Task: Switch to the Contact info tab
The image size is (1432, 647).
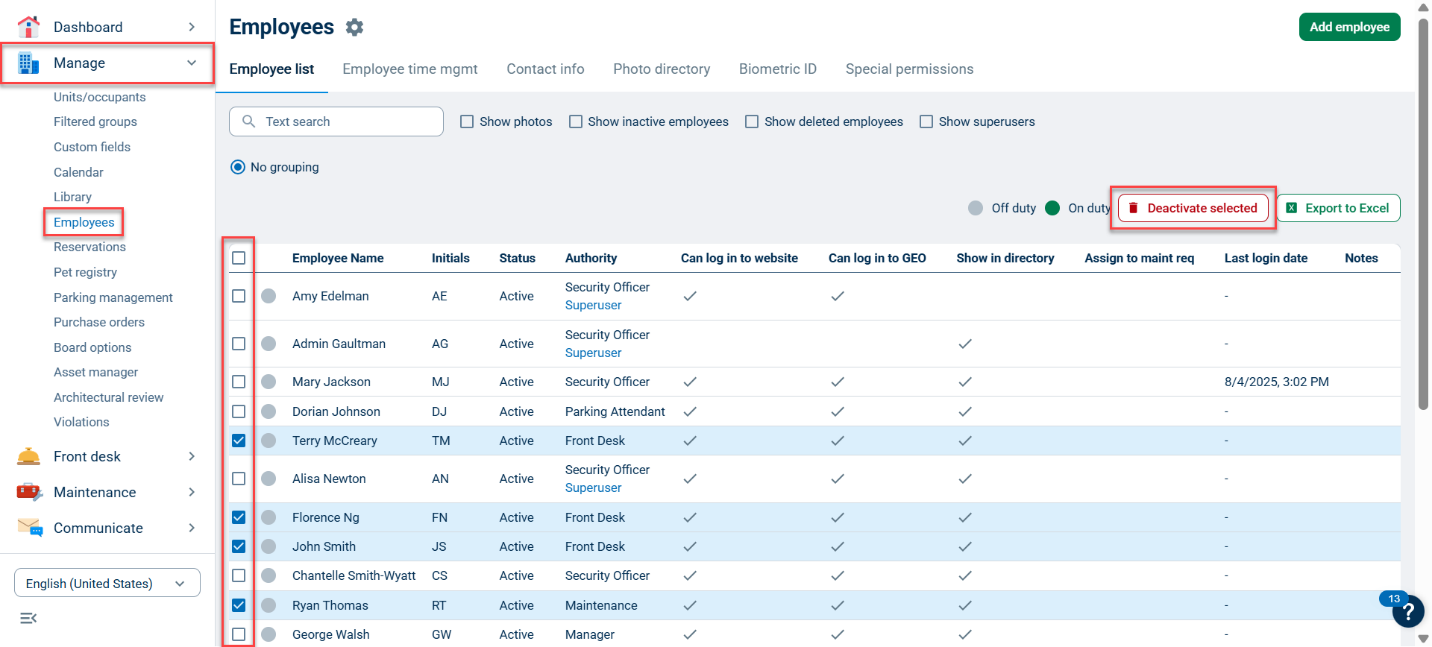Action: tap(545, 69)
